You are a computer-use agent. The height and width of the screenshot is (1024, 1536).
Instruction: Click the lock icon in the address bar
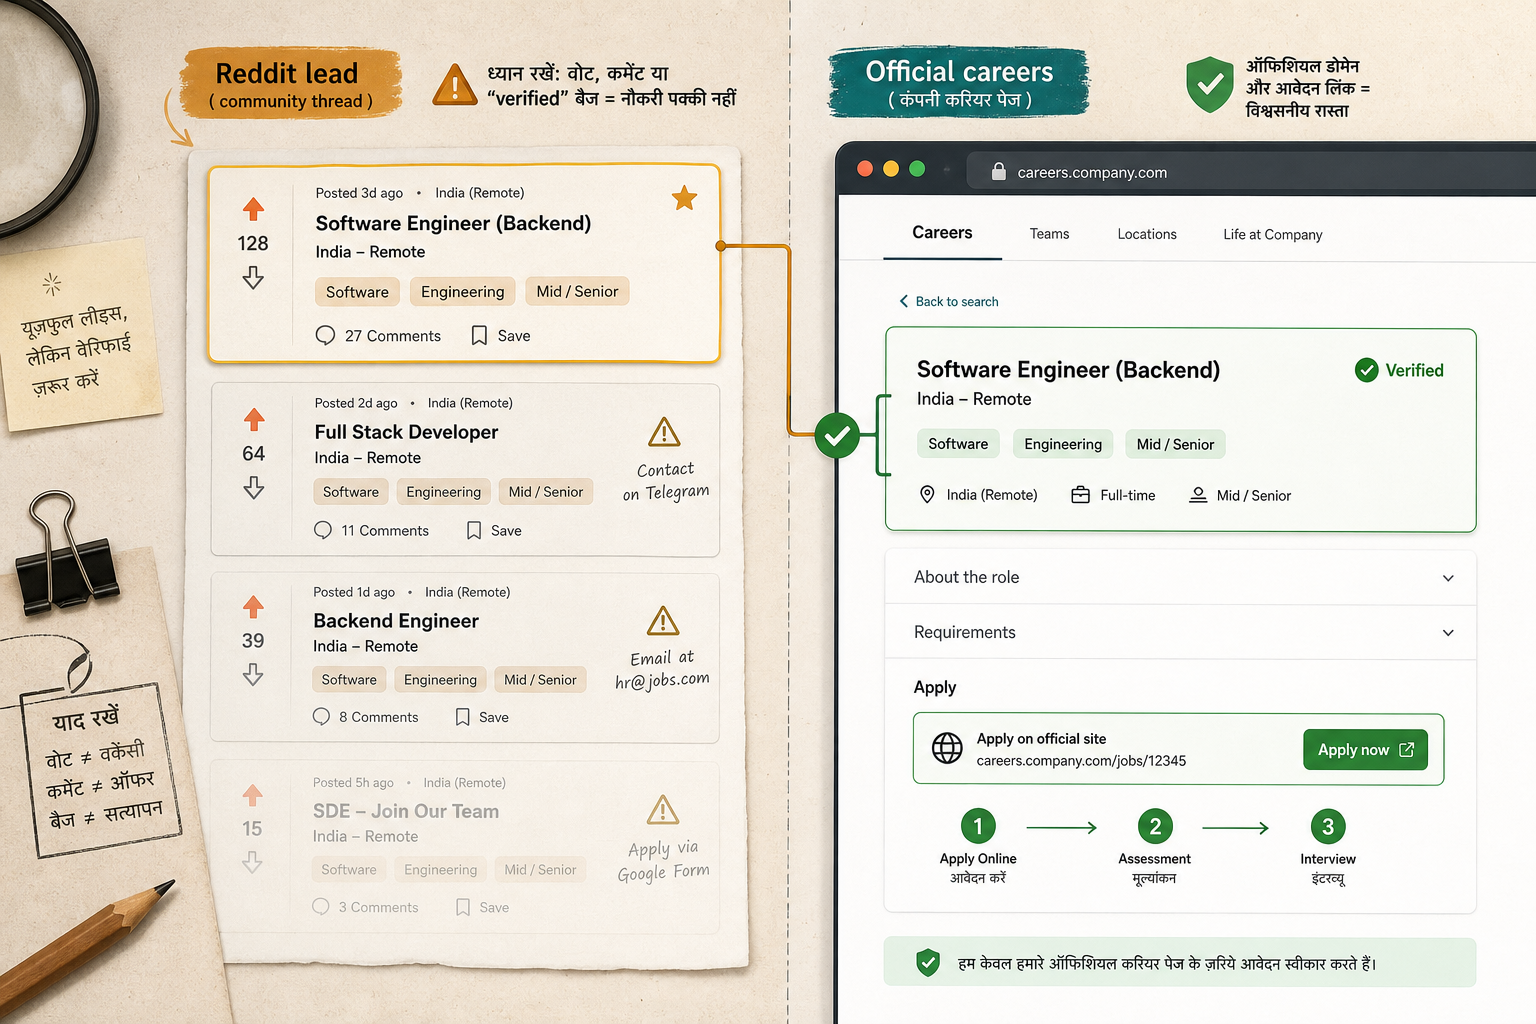[998, 171]
